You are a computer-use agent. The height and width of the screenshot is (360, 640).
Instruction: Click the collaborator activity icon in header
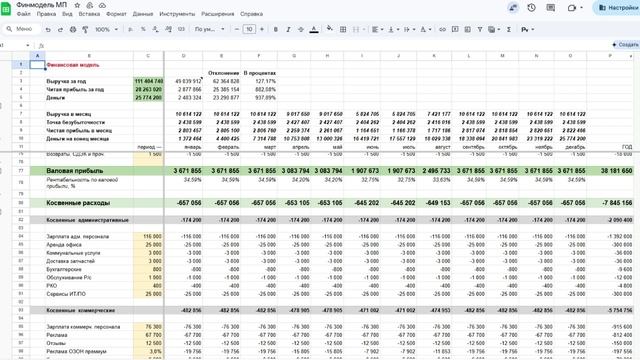(x=513, y=8)
